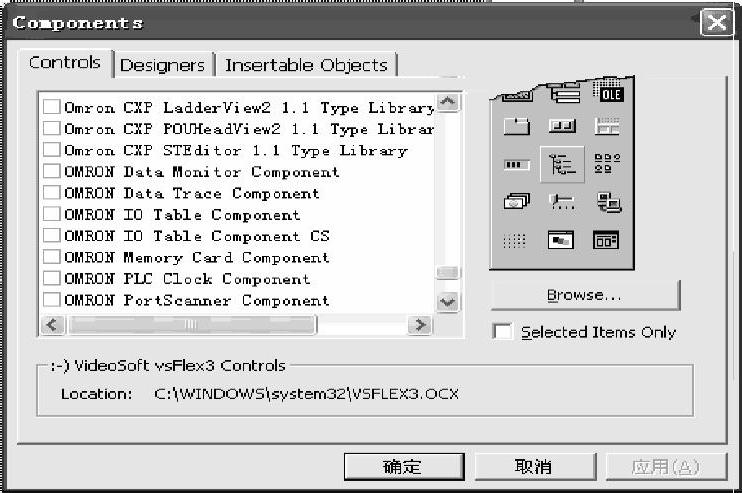The height and width of the screenshot is (493, 742).
Task: Check Omron CXP POUHeadView2 1.1 Type Library
Action: 52,128
